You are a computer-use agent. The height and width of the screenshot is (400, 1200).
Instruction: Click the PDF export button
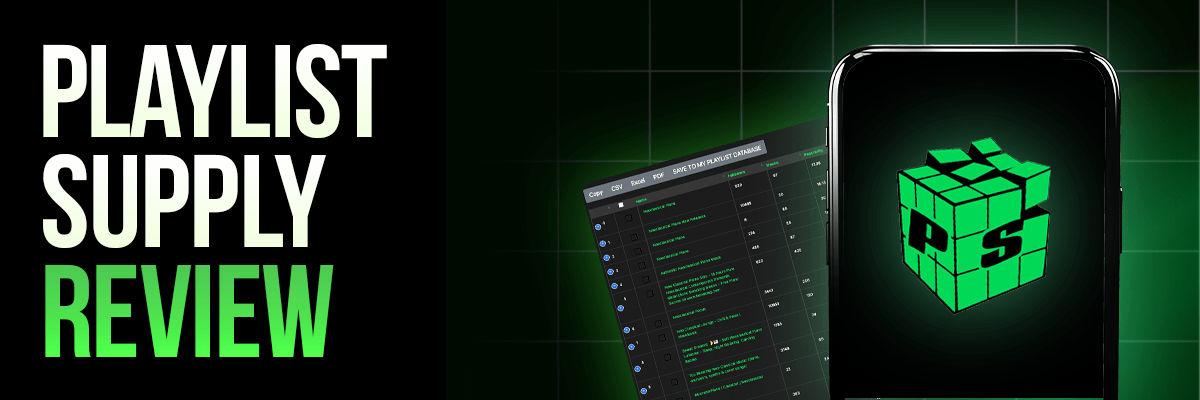[658, 176]
